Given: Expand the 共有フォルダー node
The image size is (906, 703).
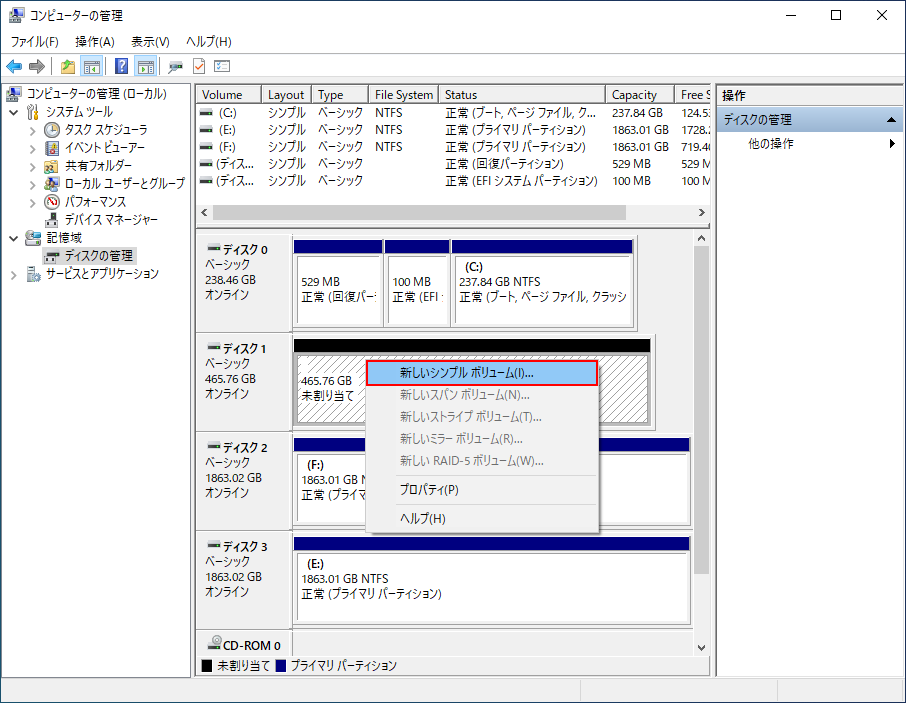Looking at the screenshot, I should 32,166.
